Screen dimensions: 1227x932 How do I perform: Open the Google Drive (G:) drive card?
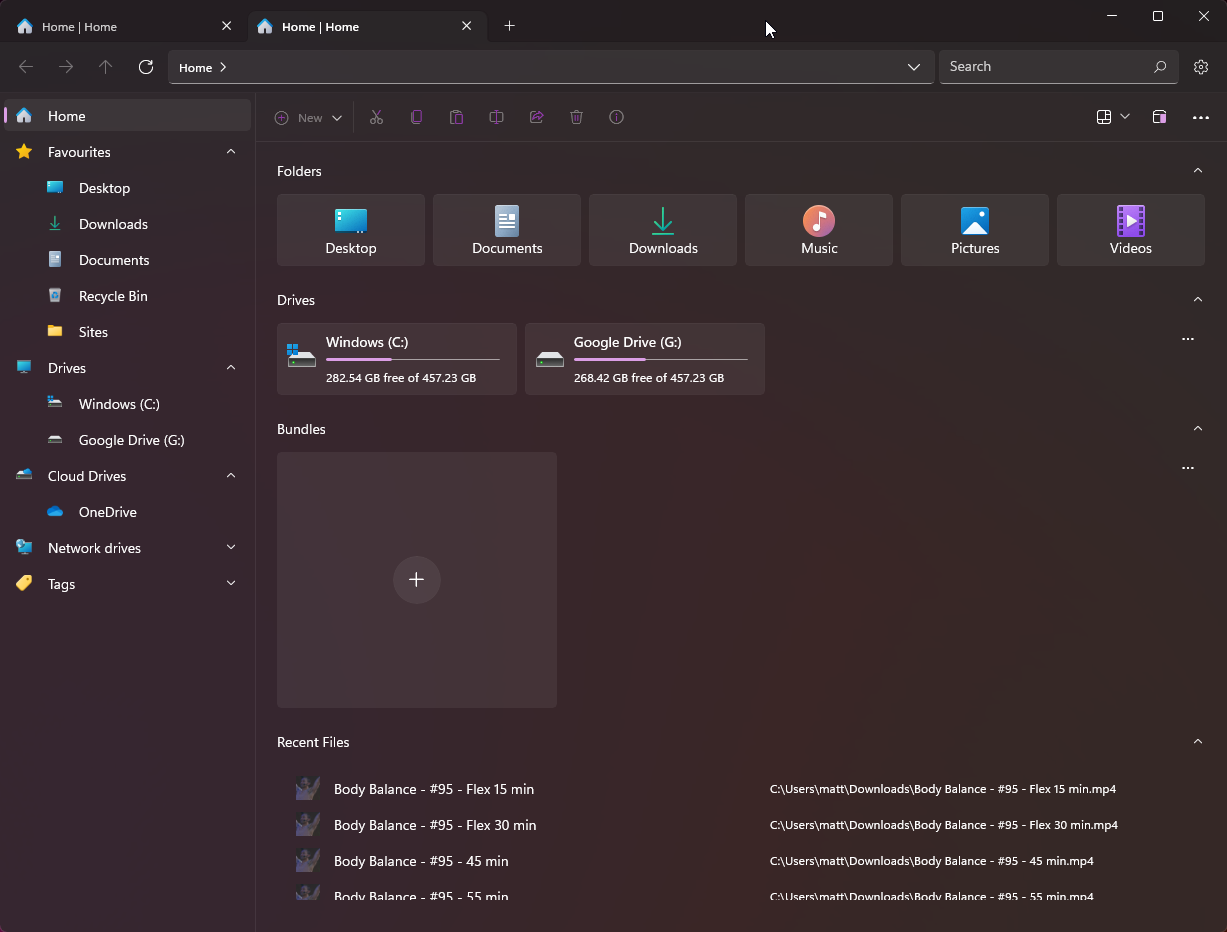(645, 359)
